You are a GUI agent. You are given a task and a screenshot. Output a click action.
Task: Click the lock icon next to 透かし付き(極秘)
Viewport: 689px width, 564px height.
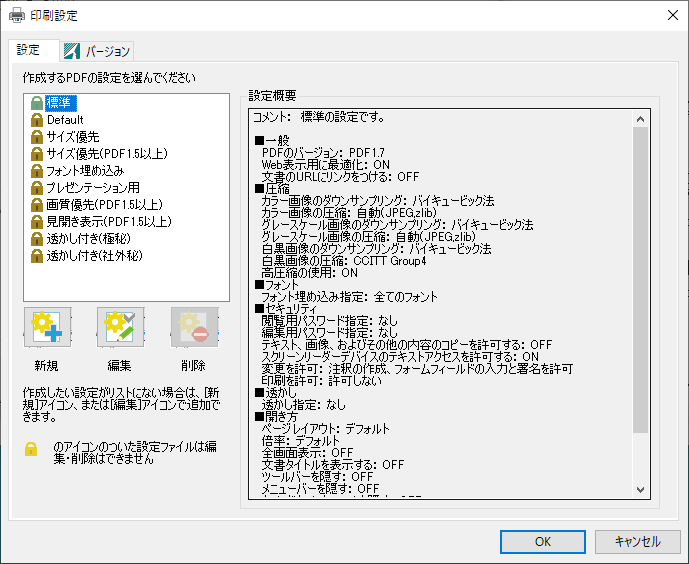tap(37, 239)
